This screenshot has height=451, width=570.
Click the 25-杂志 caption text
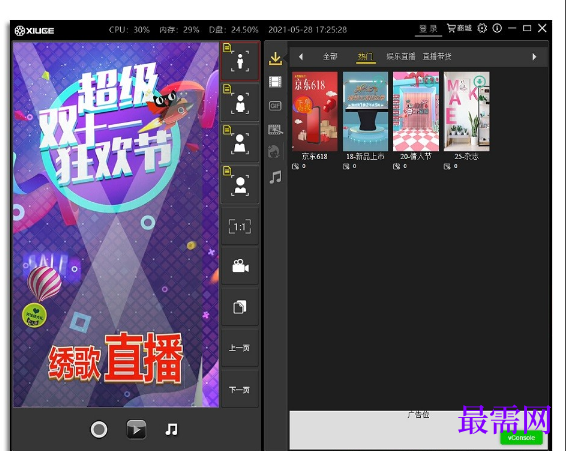tap(466, 157)
